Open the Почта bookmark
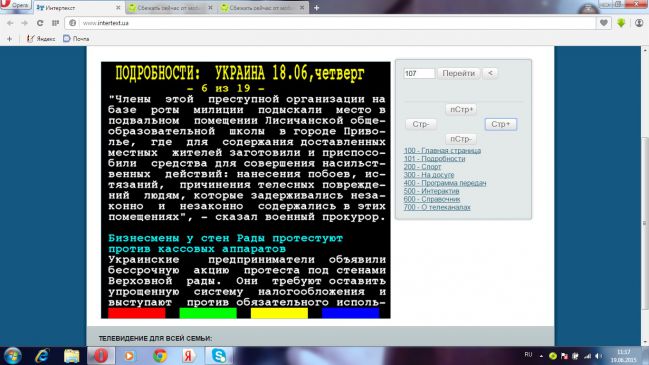 (x=76, y=39)
